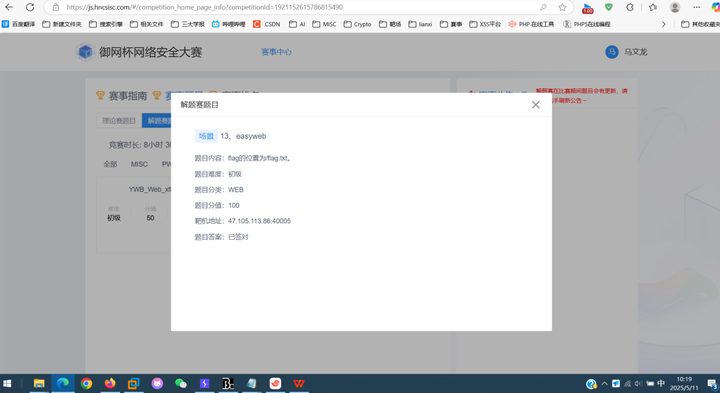Open the 赛事中心 navigation link
The image size is (720, 393).
[276, 52]
